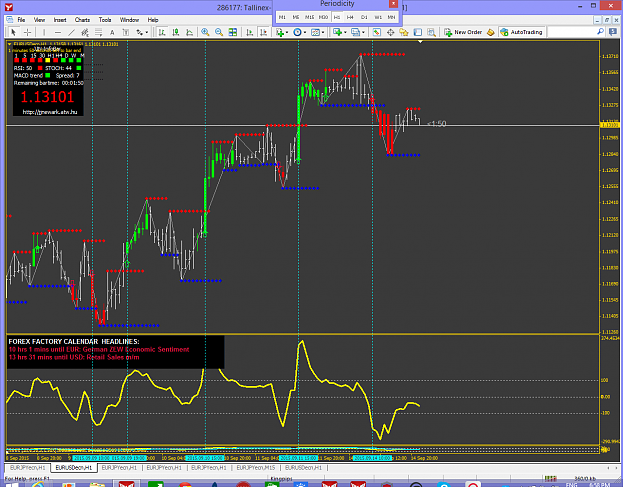Expand the Templates dropdown arrow

pyautogui.click(x=323, y=33)
